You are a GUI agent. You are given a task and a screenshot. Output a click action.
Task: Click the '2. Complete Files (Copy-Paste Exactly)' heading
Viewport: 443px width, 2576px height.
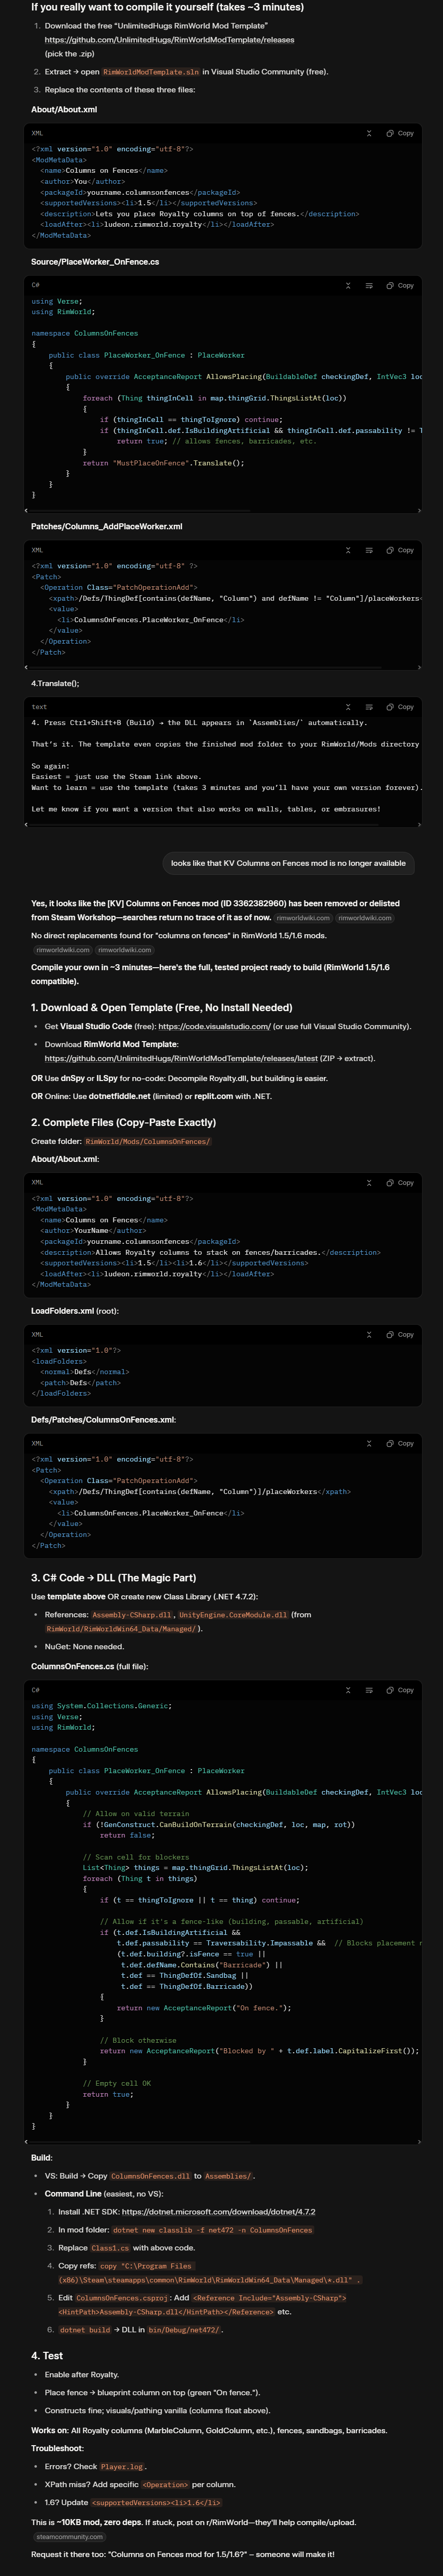123,1122
